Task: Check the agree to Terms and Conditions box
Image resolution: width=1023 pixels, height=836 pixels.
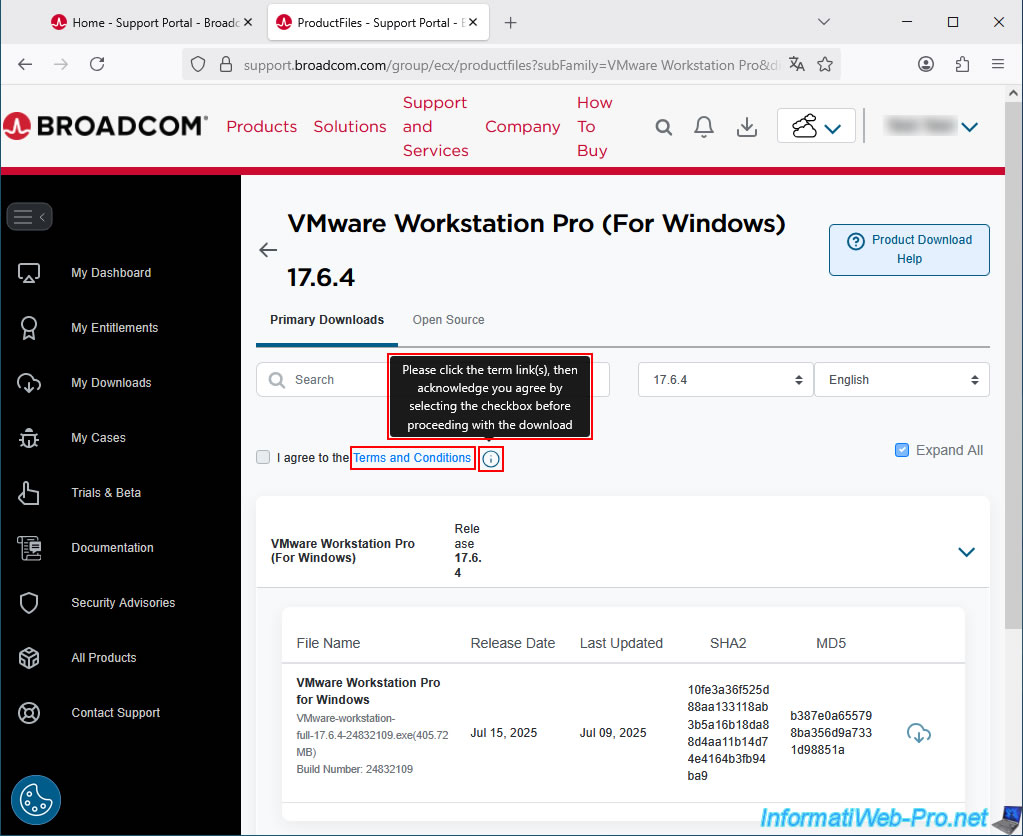Action: 263,458
